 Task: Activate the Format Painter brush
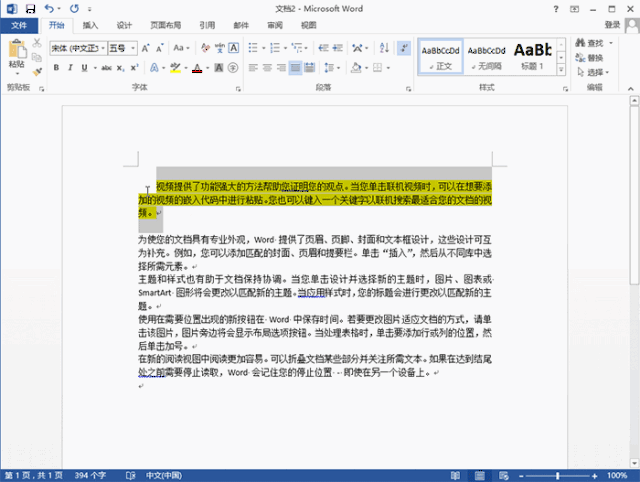click(x=37, y=72)
